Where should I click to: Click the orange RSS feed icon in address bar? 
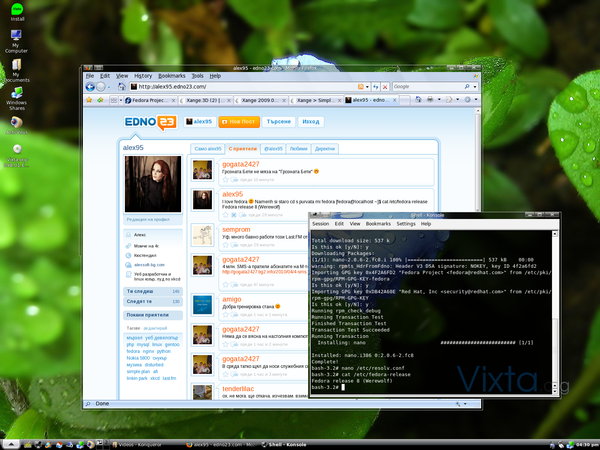(x=360, y=87)
